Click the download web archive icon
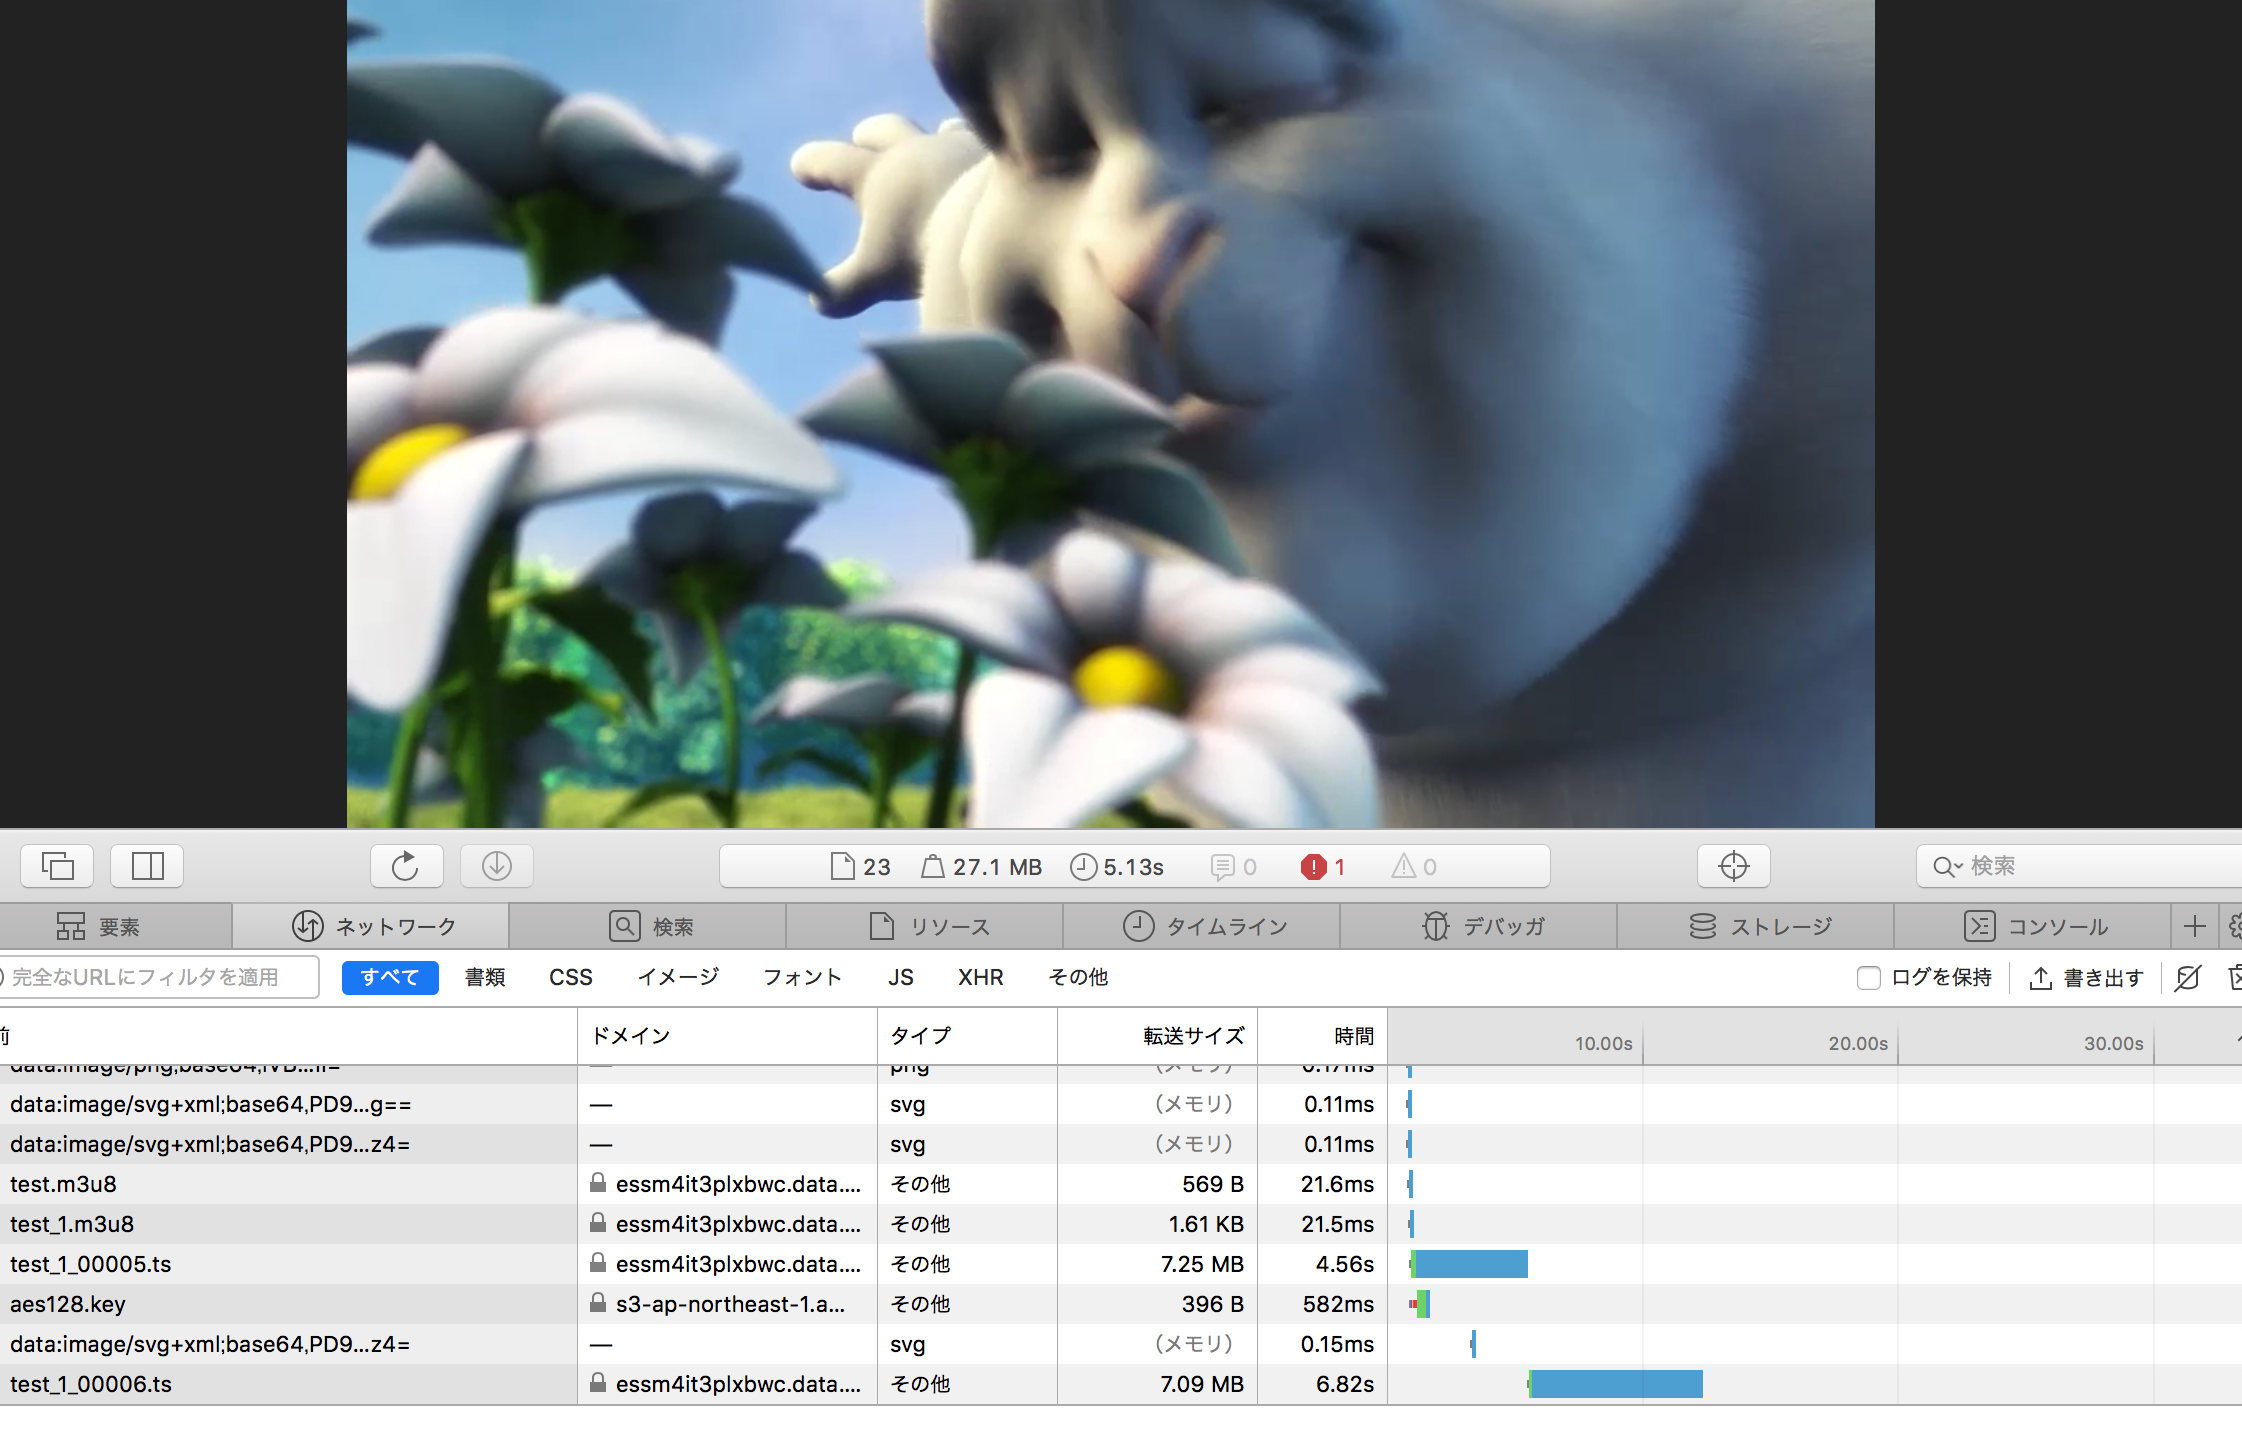 (497, 866)
